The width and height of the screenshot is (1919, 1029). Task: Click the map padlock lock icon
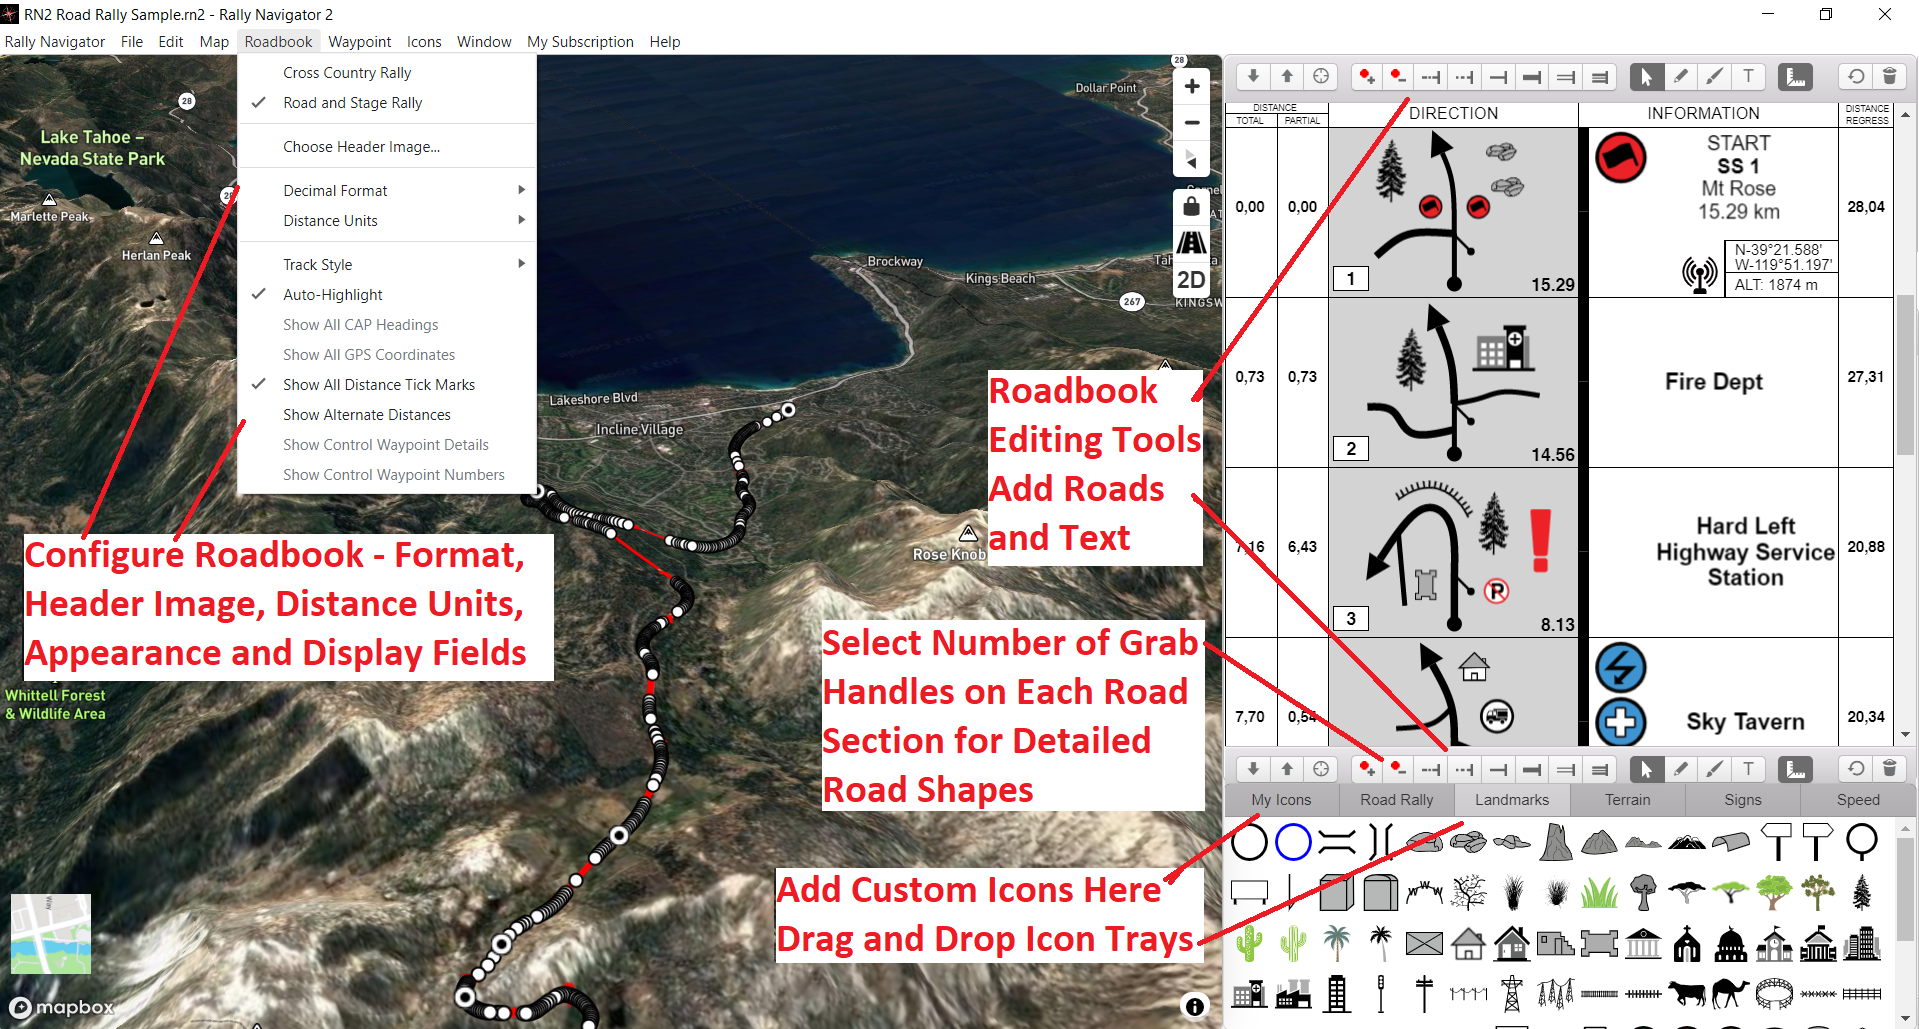point(1191,206)
